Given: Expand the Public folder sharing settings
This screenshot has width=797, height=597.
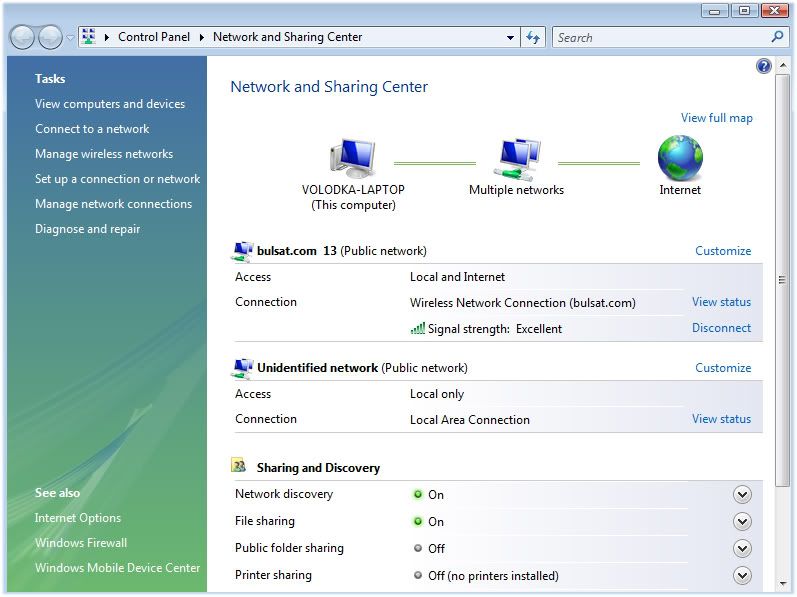Looking at the screenshot, I should (x=742, y=548).
